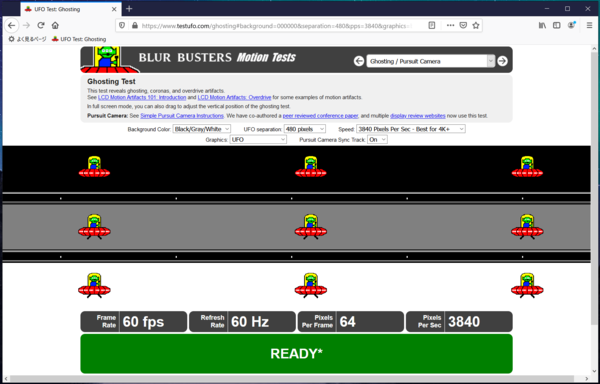The width and height of the screenshot is (600, 384).
Task: Toggle the reader view icon in address bar
Action: pyautogui.click(x=432, y=26)
